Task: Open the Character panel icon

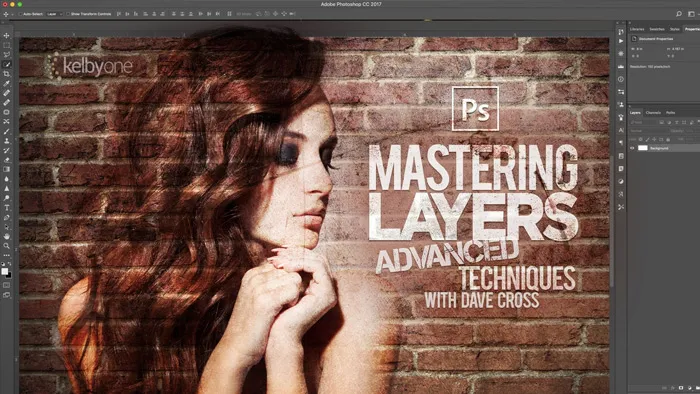Action: tap(621, 130)
